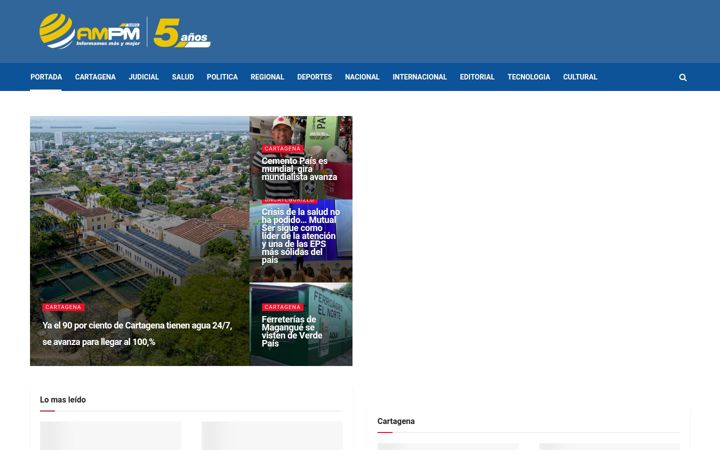Open Ferreterías de Magangué article
Viewport: 720px width, 450px height.
click(292, 331)
